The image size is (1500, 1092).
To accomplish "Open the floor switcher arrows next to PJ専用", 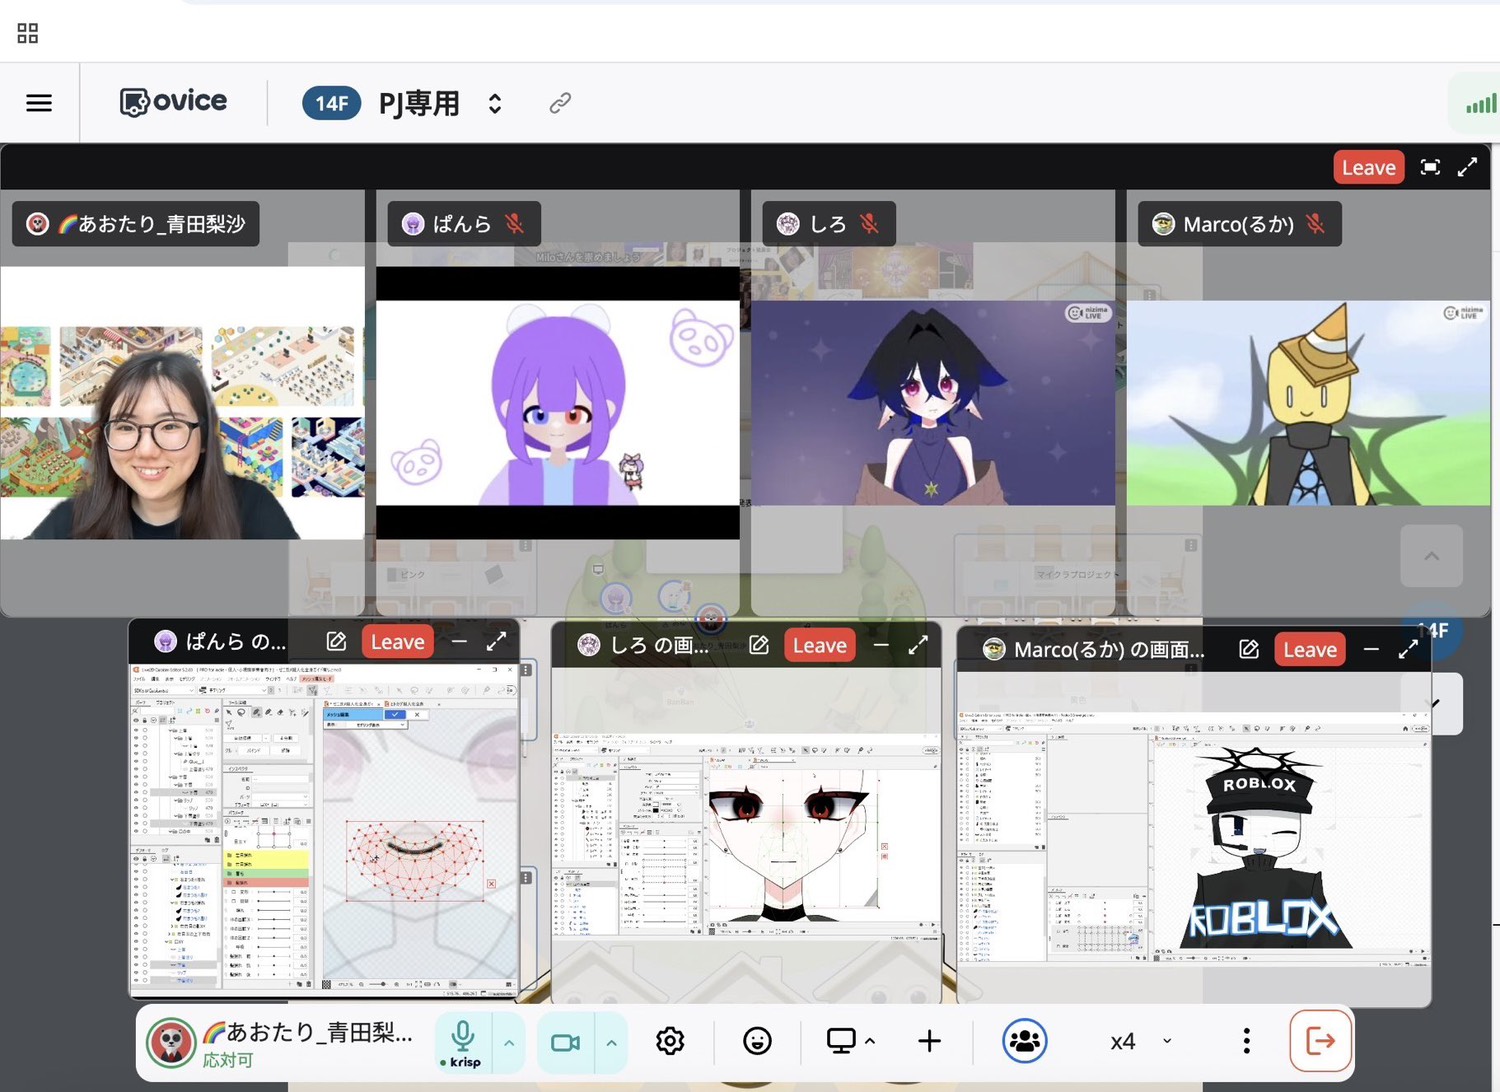I will point(495,103).
